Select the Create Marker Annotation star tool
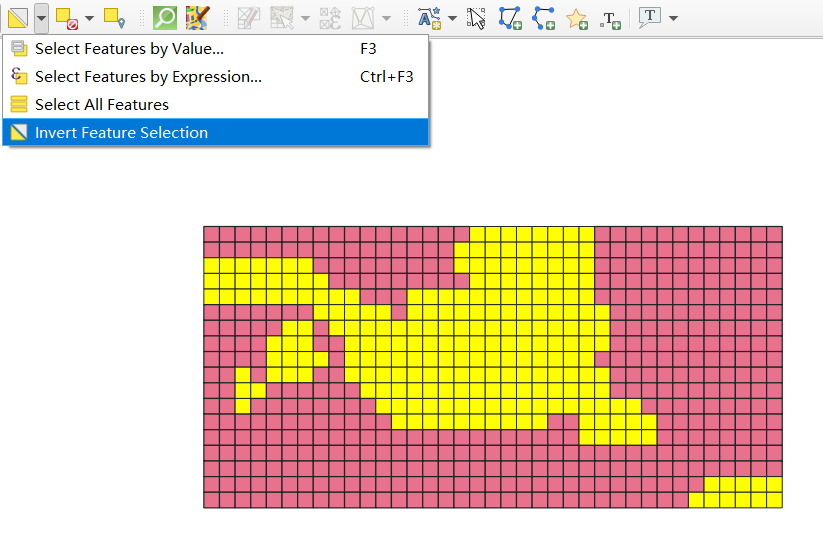Screen dimensions: 823x552 click(576, 19)
